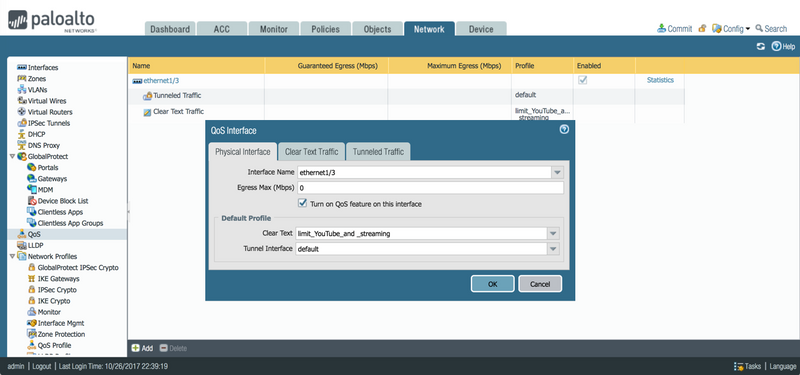
Task: Open the Clear Text Traffic dialog tab
Action: click(x=312, y=152)
